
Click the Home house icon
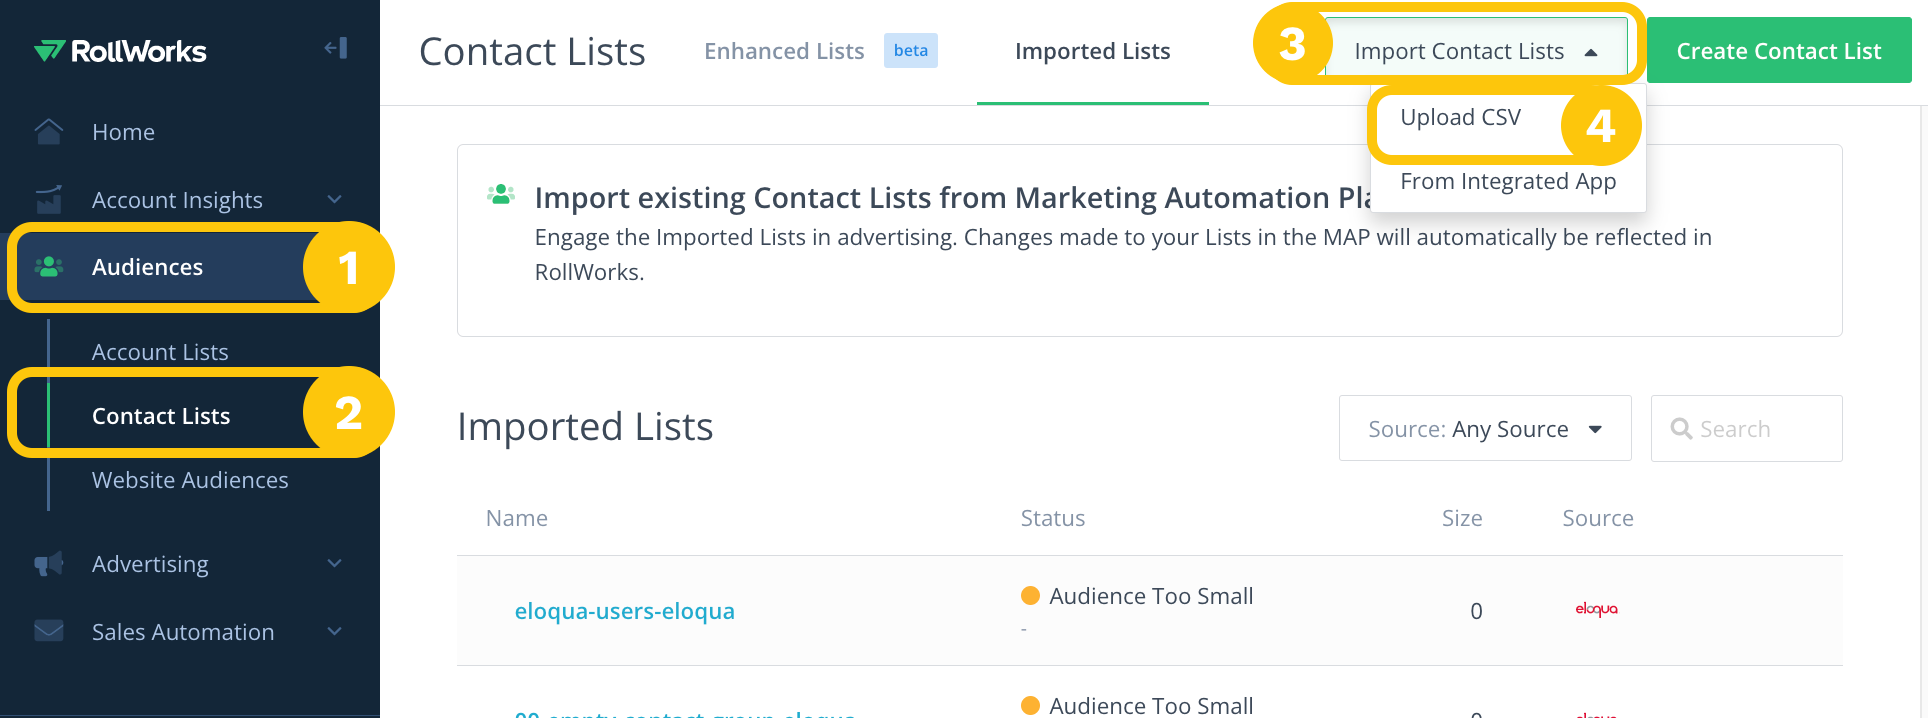[48, 131]
